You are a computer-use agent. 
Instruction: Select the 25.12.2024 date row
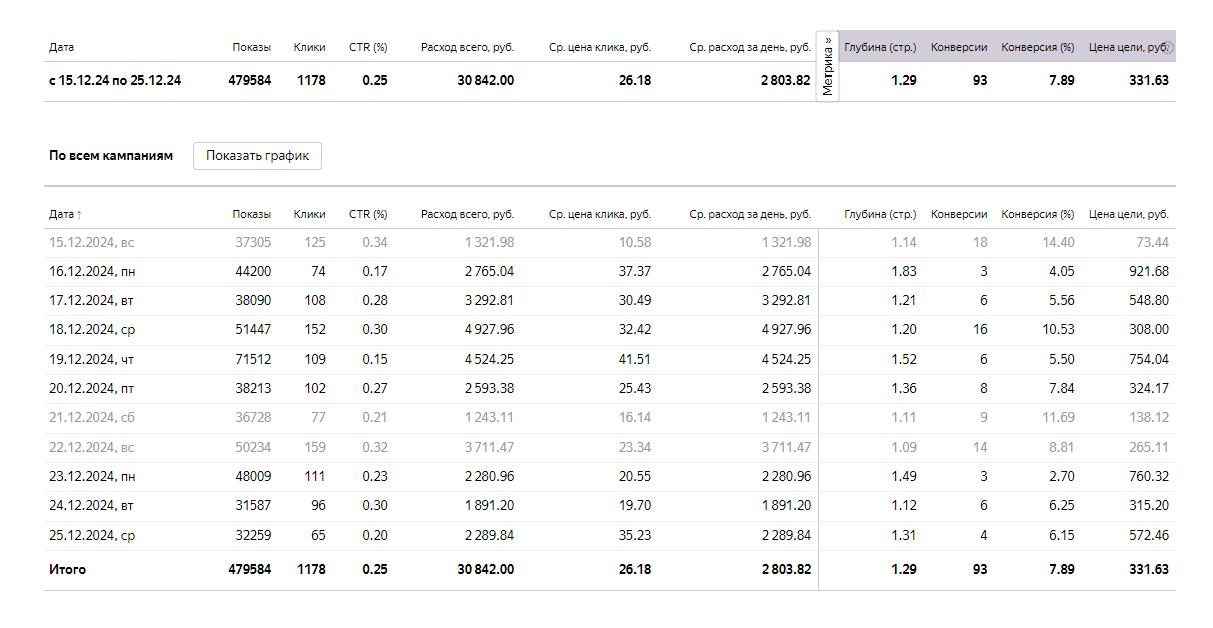(x=91, y=536)
